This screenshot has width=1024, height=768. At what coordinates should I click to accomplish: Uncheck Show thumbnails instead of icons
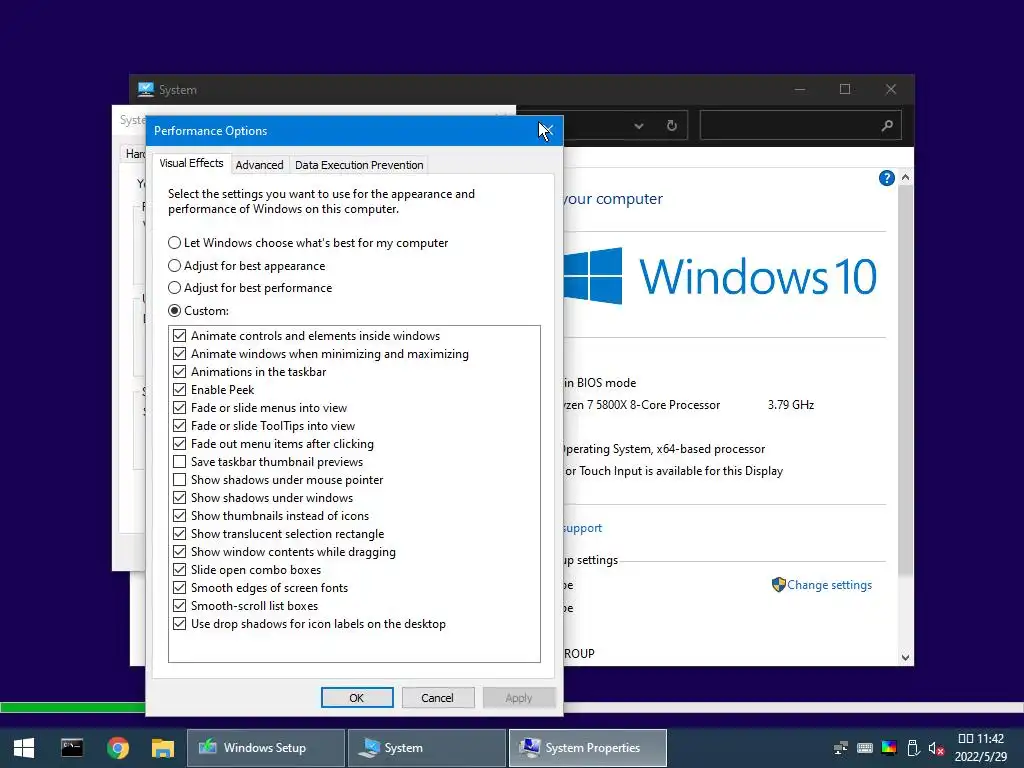180,516
